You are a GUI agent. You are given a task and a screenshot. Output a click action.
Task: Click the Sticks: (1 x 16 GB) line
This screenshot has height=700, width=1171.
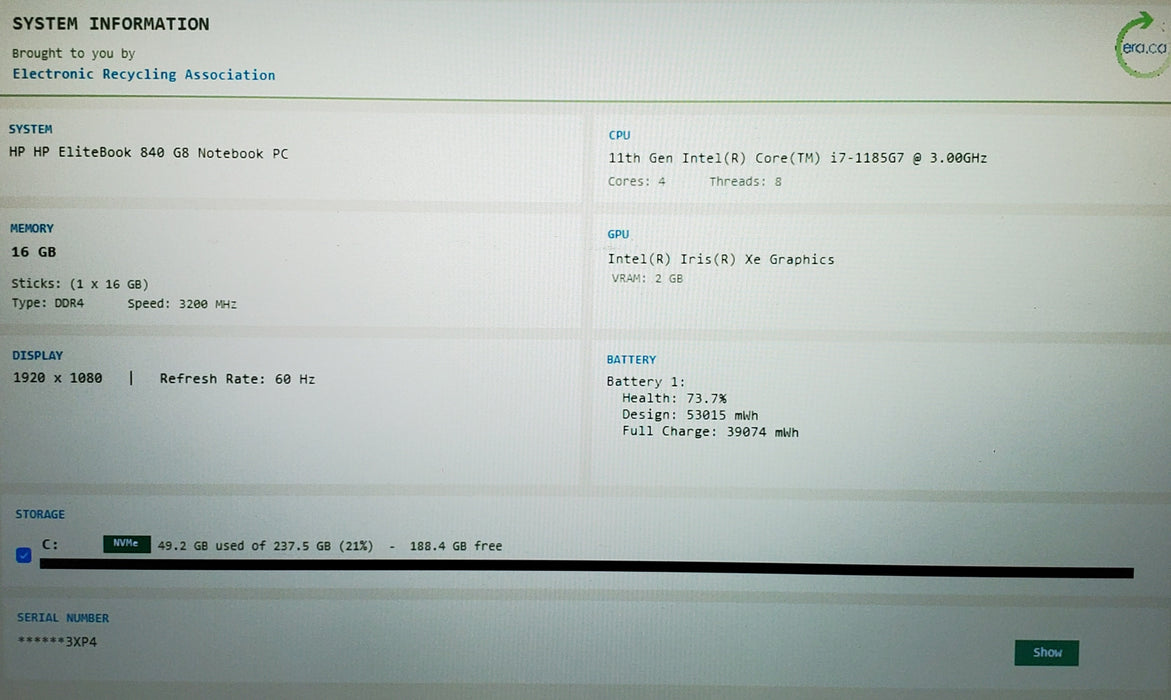tap(80, 284)
